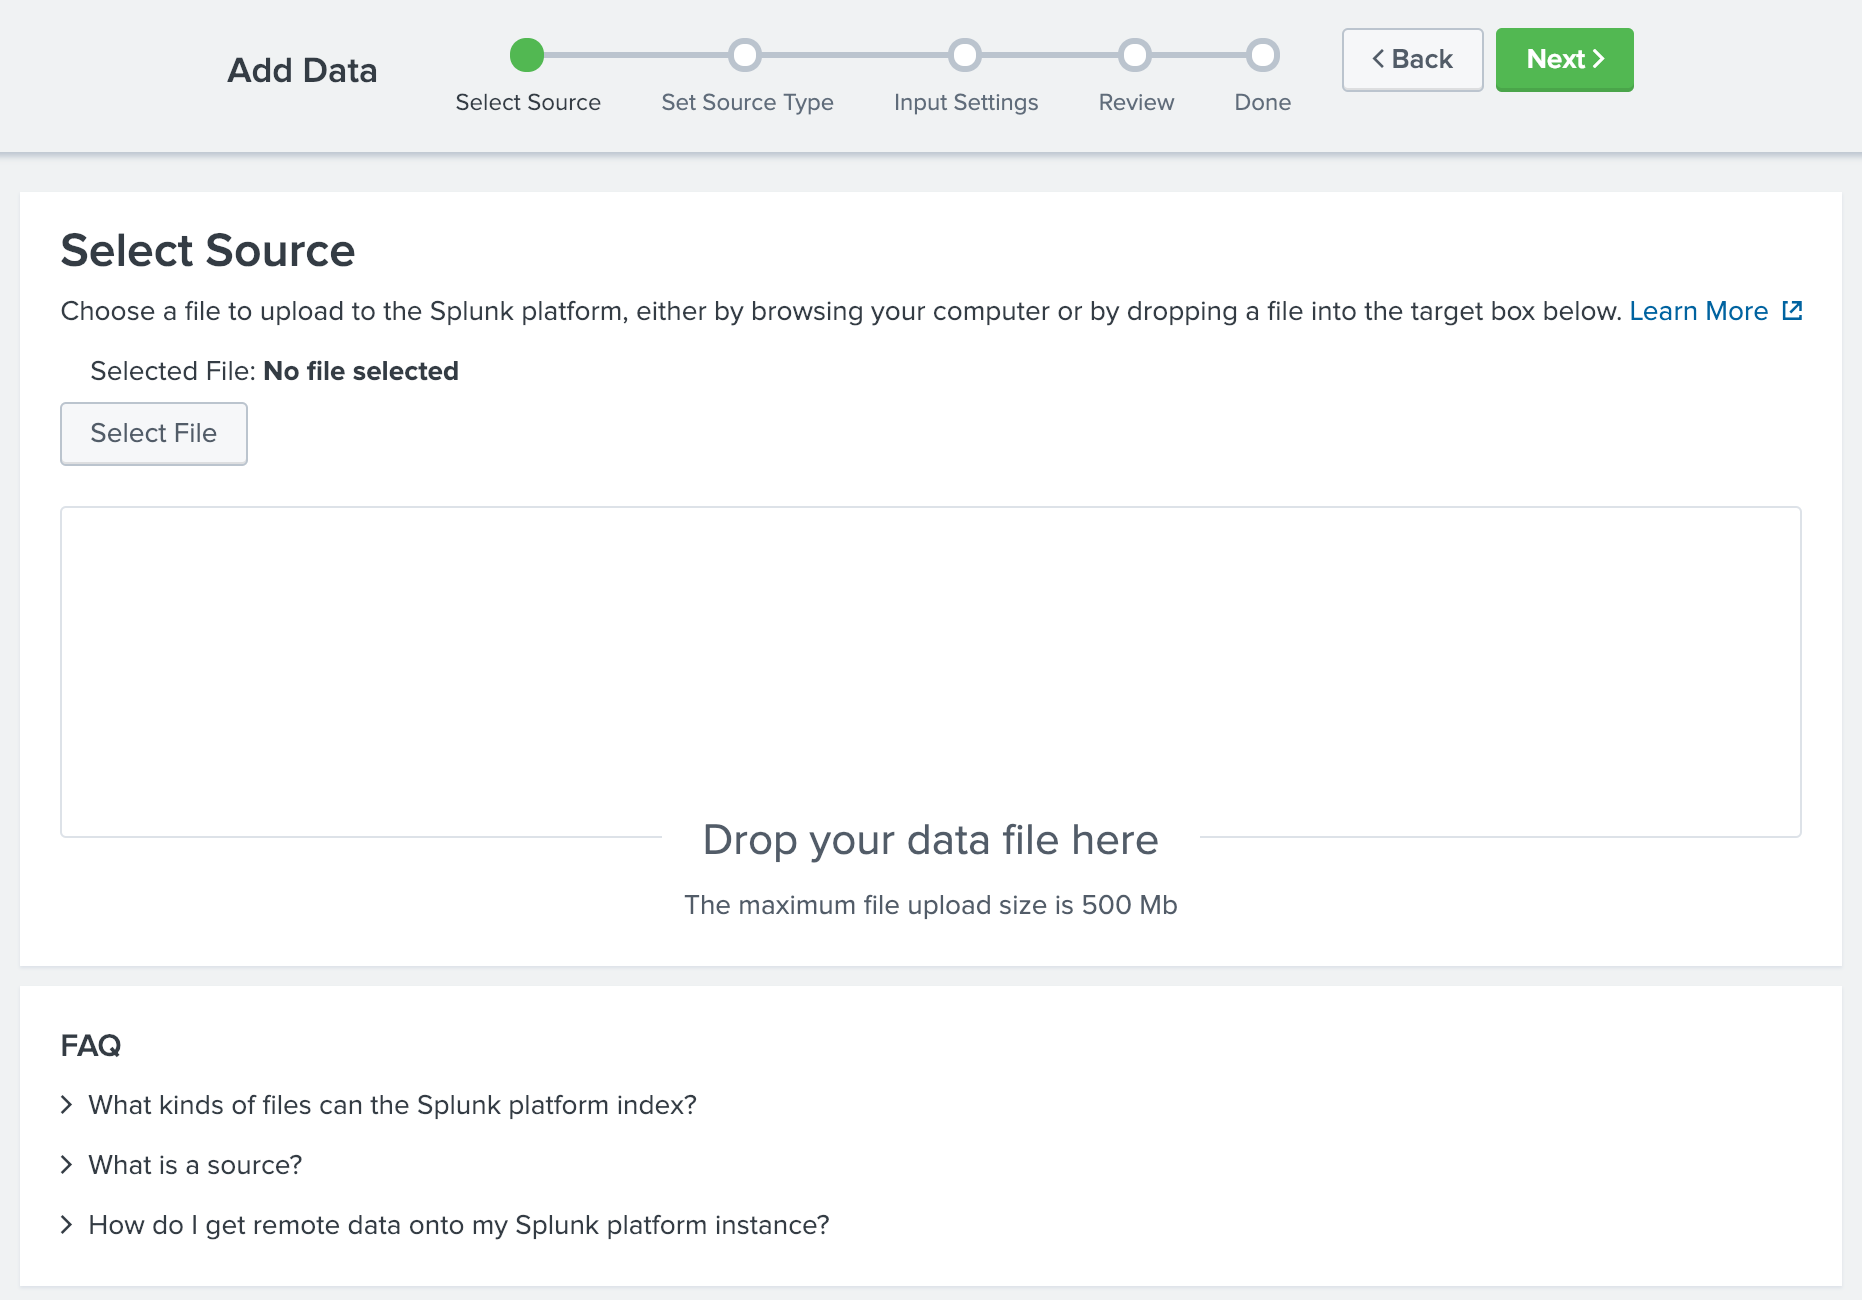The width and height of the screenshot is (1862, 1300).
Task: Click the Input Settings step circle
Action: (965, 56)
